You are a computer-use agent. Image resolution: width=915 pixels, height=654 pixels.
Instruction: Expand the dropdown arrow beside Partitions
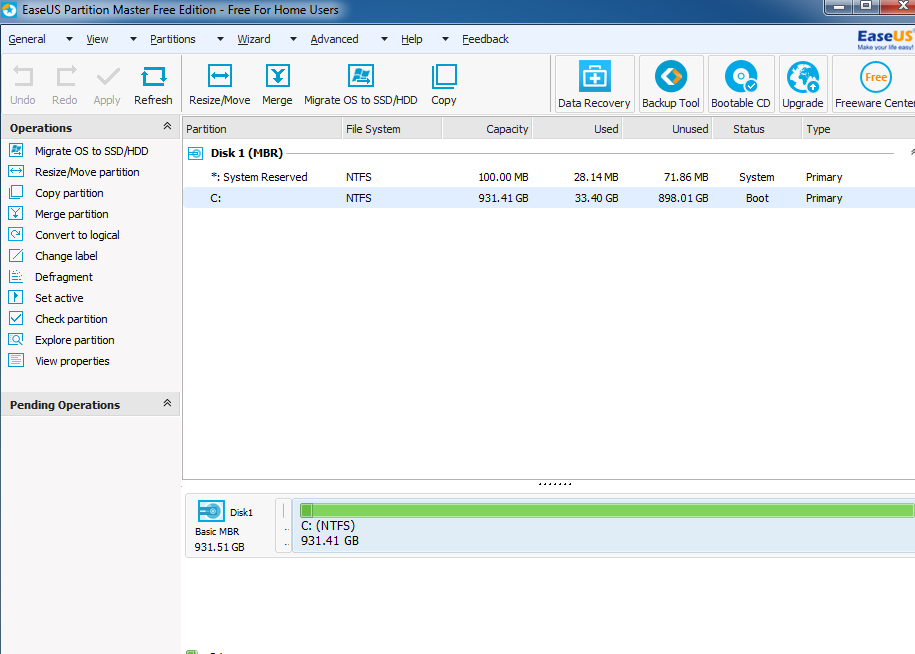220,39
